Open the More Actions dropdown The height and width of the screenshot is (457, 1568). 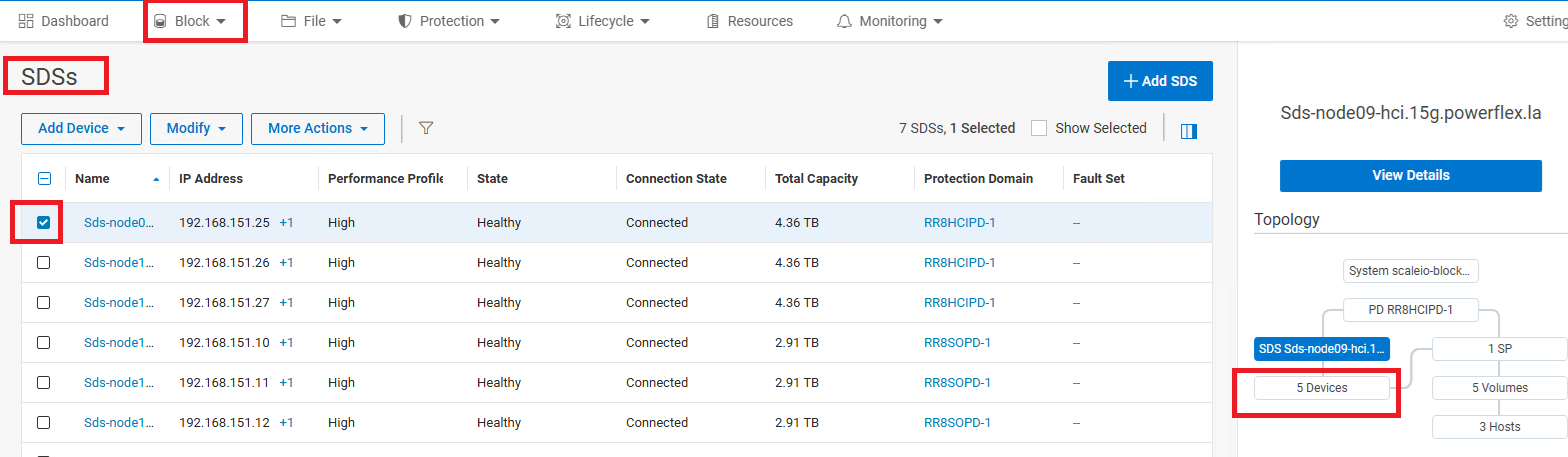coord(318,128)
